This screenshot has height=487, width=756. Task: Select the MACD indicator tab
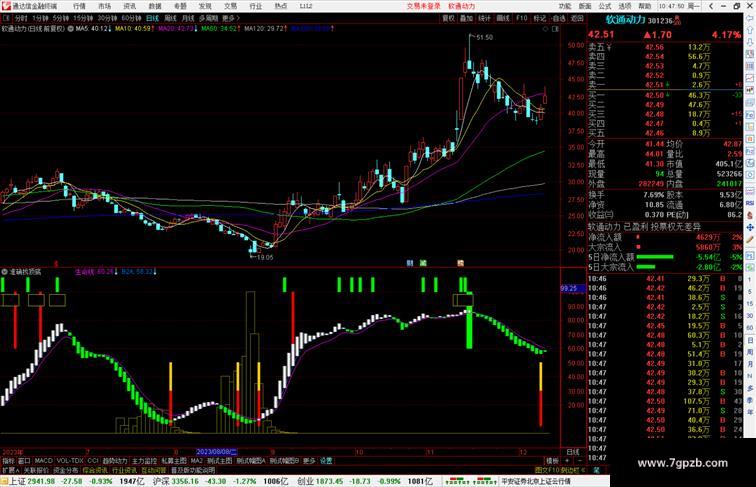coord(43,461)
